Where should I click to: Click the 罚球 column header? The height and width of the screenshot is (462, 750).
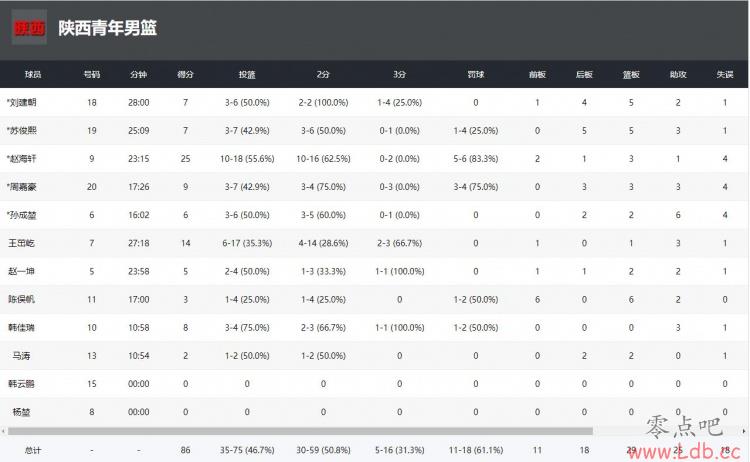point(475,74)
